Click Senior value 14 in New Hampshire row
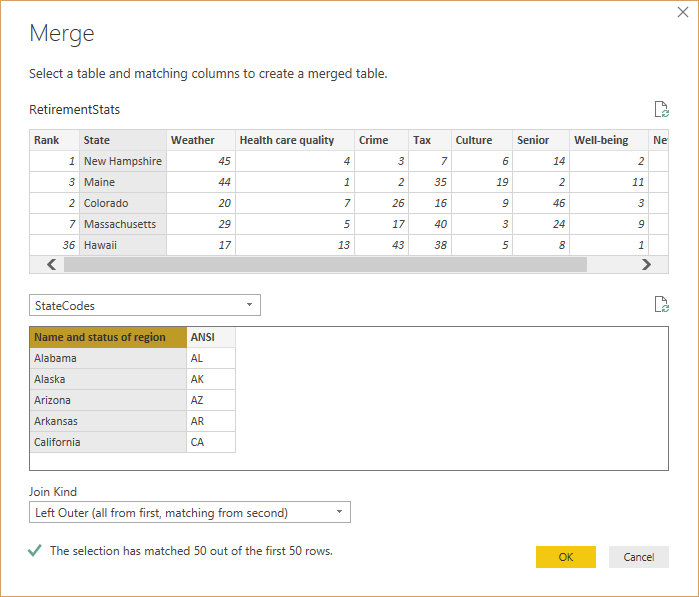 tap(541, 161)
